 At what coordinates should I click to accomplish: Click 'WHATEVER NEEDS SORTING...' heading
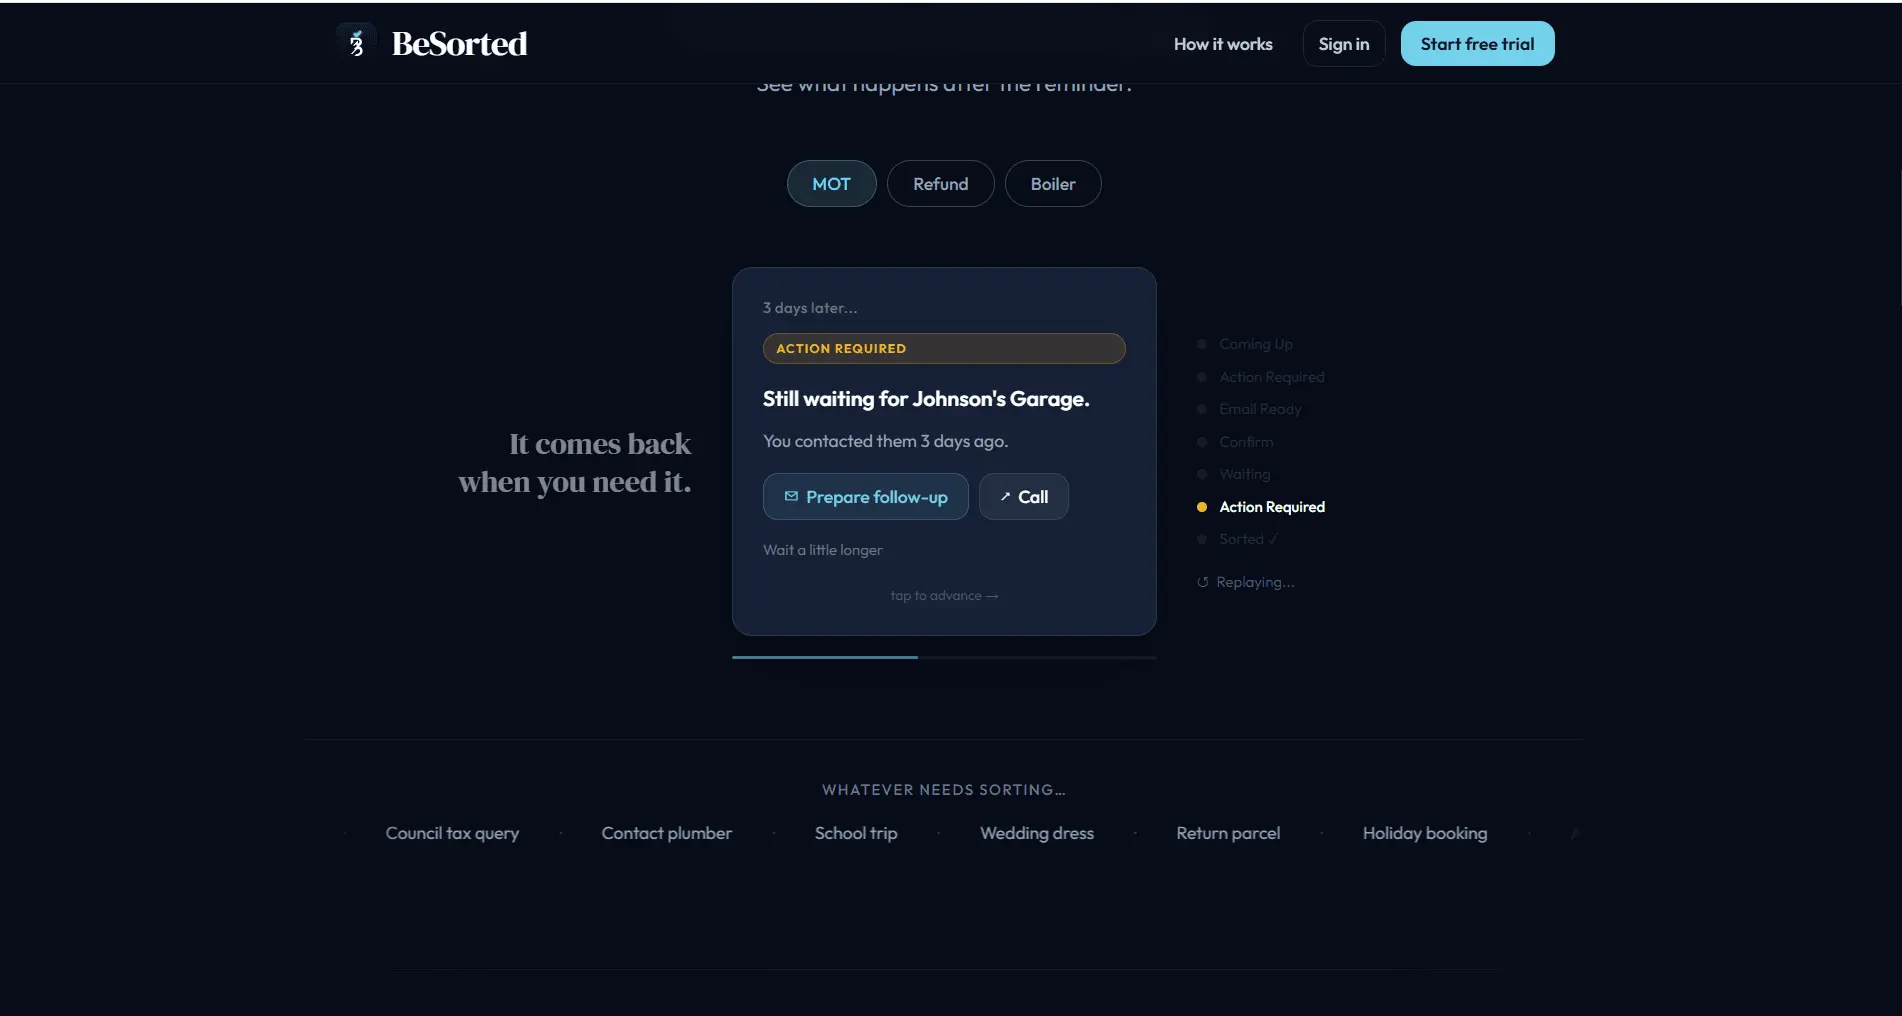tap(944, 790)
